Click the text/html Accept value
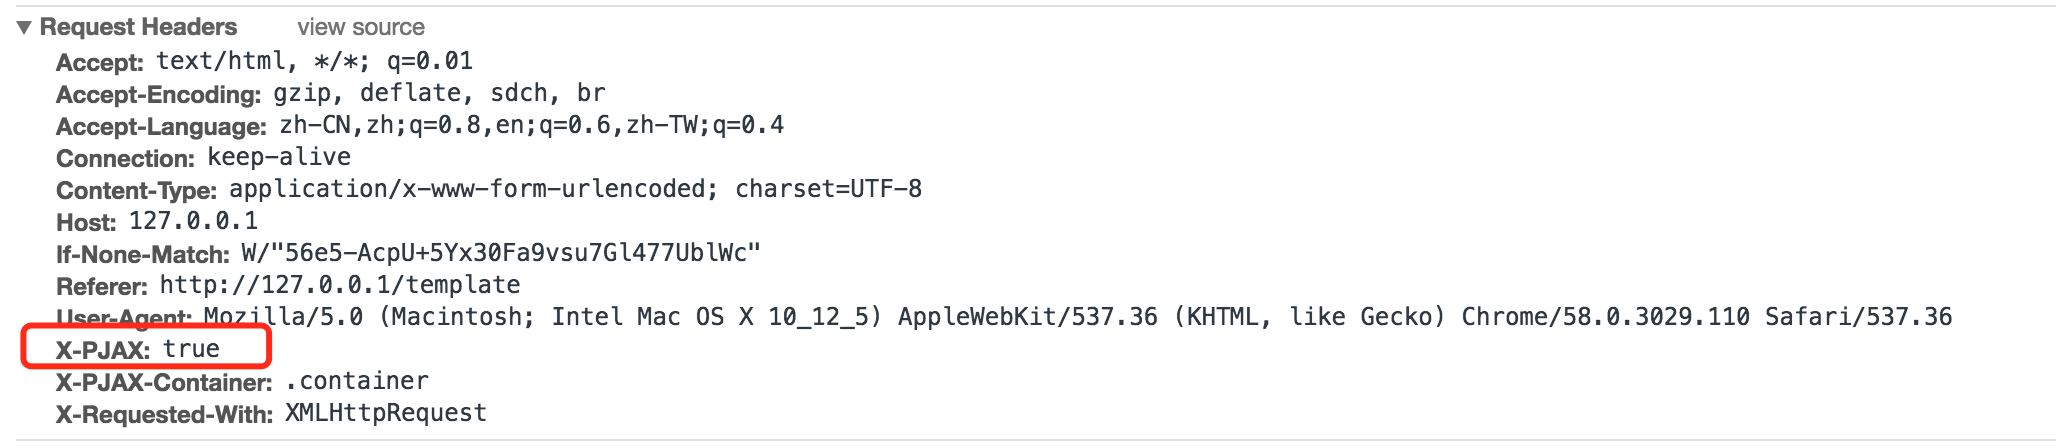This screenshot has width=2056, height=448. [314, 61]
